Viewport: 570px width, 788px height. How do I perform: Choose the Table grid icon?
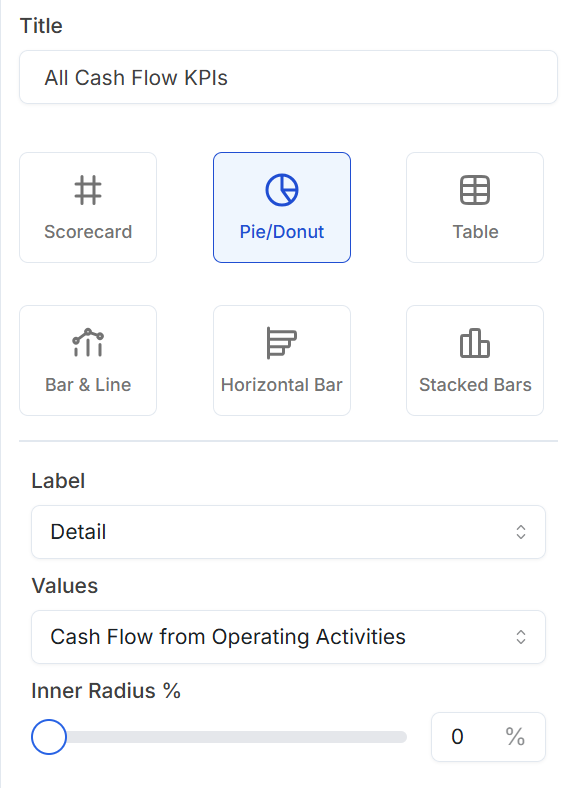475,190
